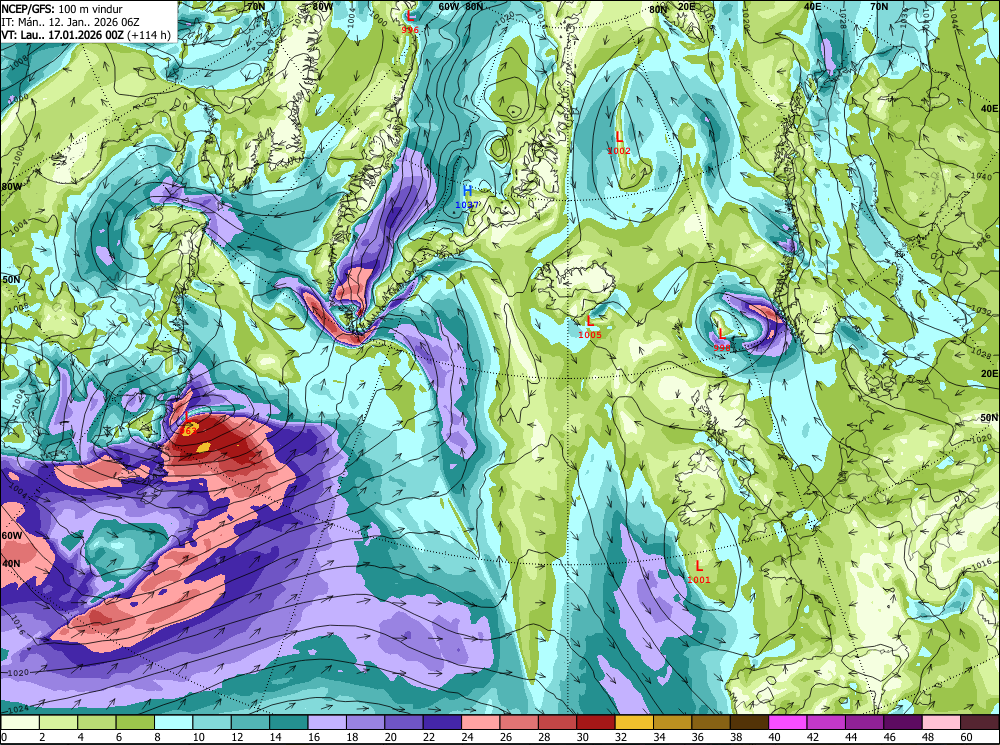Click the '40E' label at top edge

coord(812,6)
